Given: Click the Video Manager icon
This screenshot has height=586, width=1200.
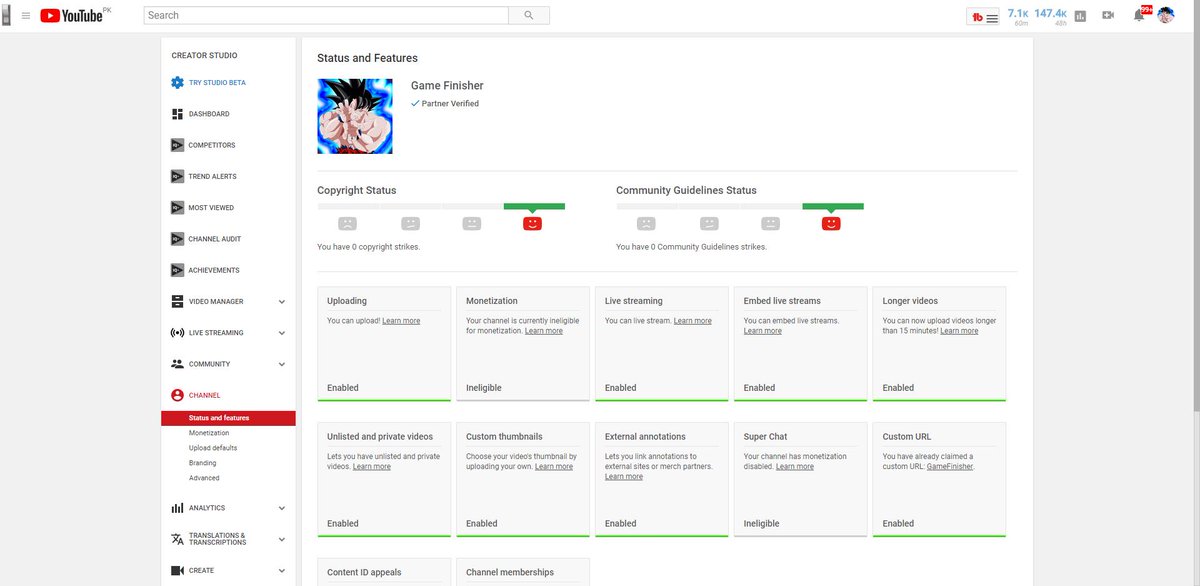Looking at the screenshot, I should (177, 301).
